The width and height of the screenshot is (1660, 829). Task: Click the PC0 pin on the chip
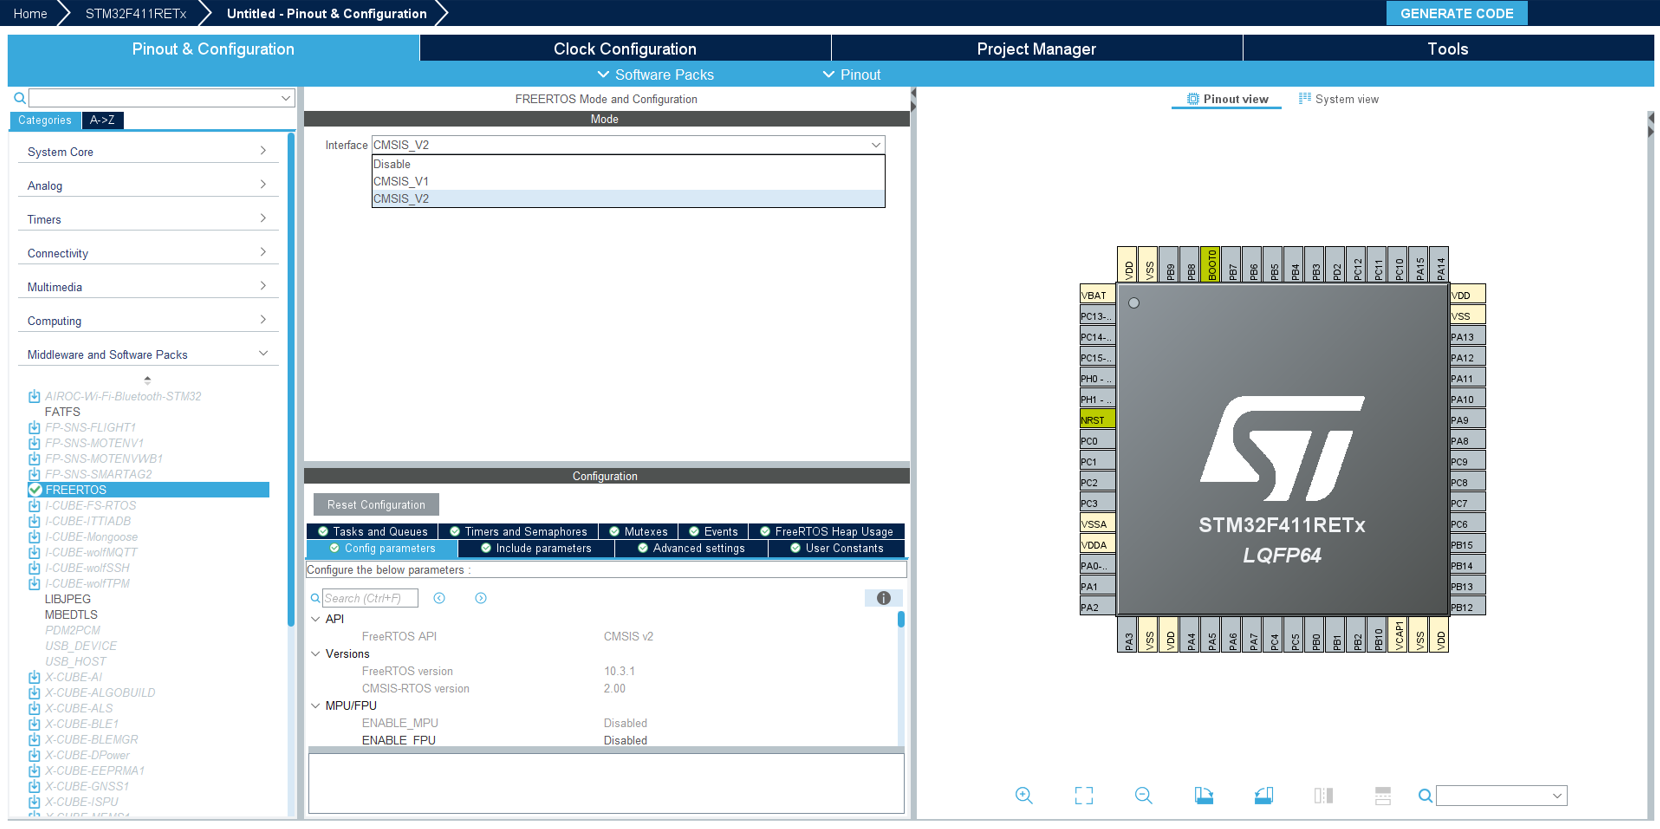(1097, 441)
